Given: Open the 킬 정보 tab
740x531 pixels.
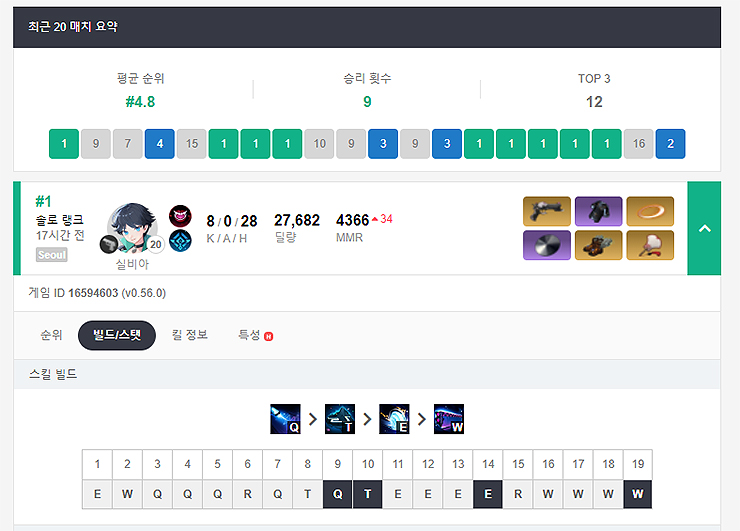Looking at the screenshot, I should coord(189,335).
